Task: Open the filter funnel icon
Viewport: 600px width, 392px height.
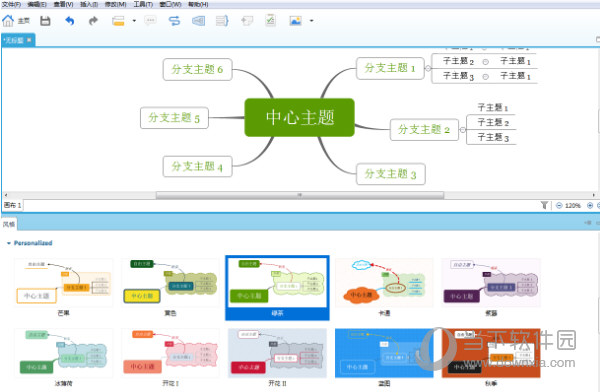Action: pos(544,206)
